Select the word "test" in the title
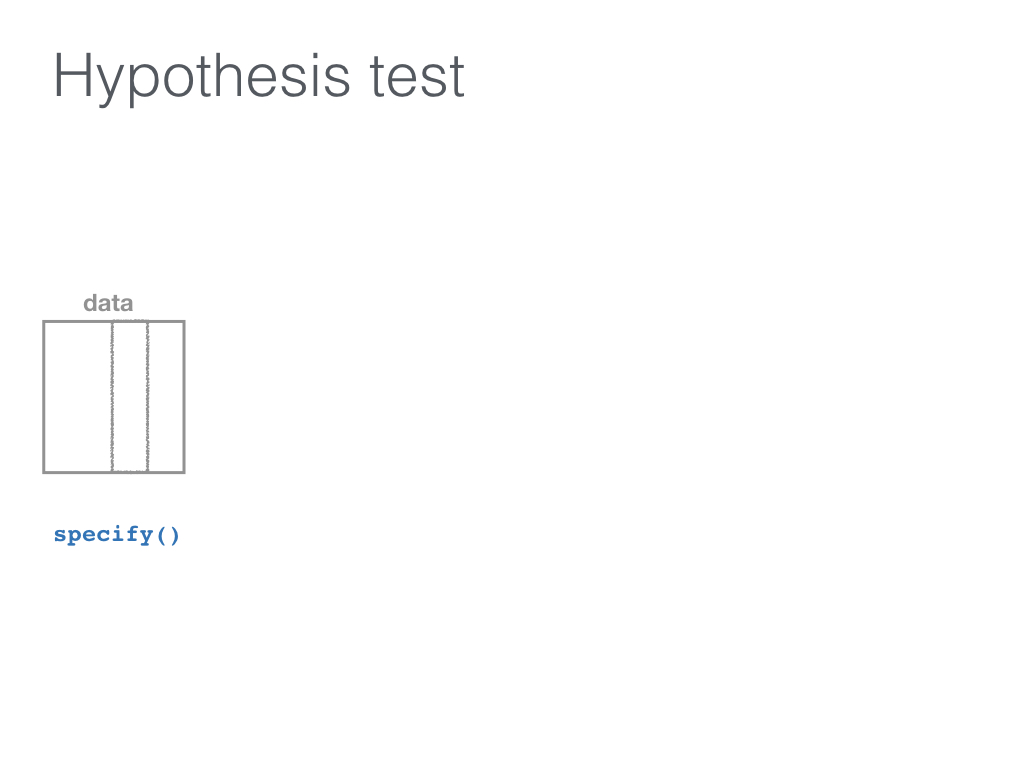1024x768 pixels. [x=417, y=78]
